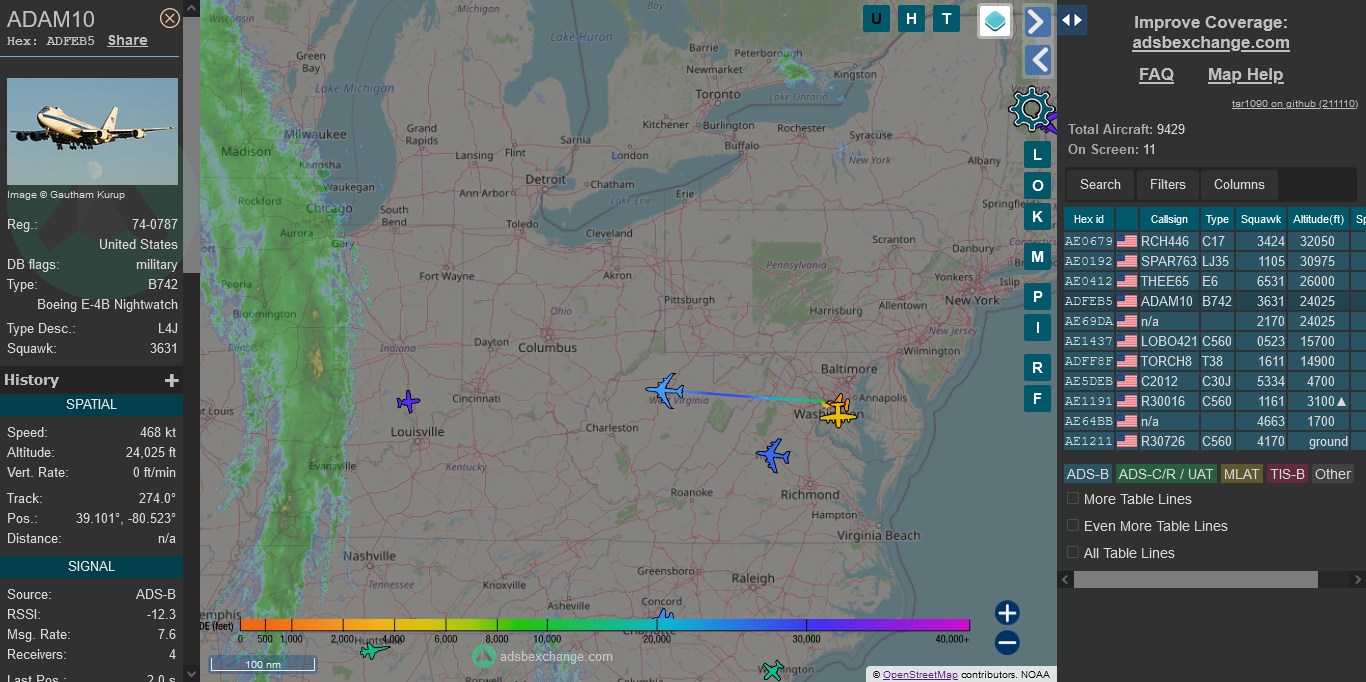1366x682 pixels.
Task: Click the Share link for ADAM10
Action: pyautogui.click(x=128, y=41)
